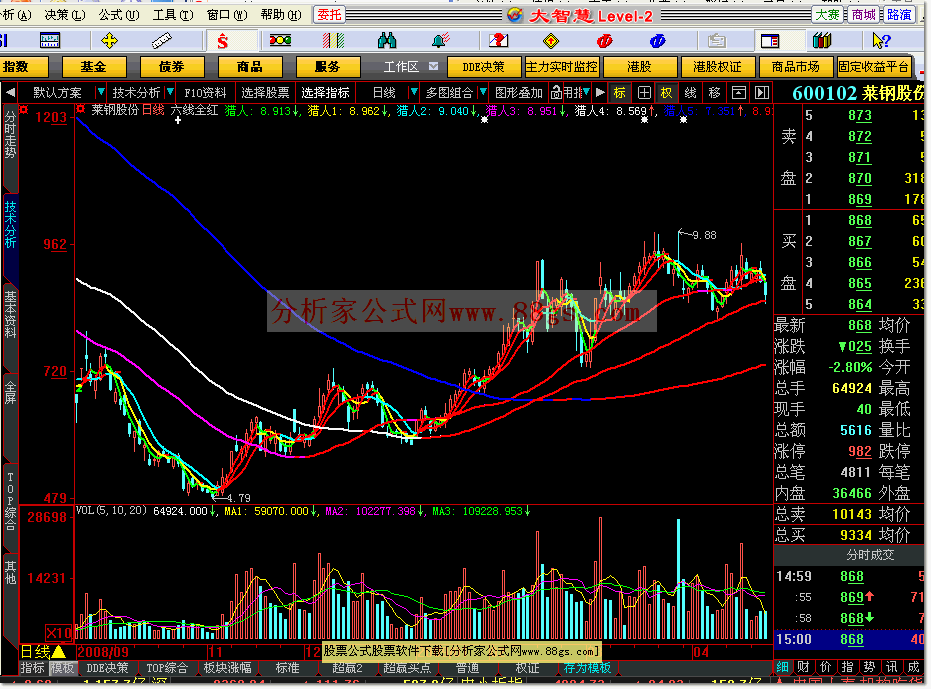Image resolution: width=931 pixels, height=689 pixels.
Task: Click the blue circular info icon
Action: coord(657,41)
